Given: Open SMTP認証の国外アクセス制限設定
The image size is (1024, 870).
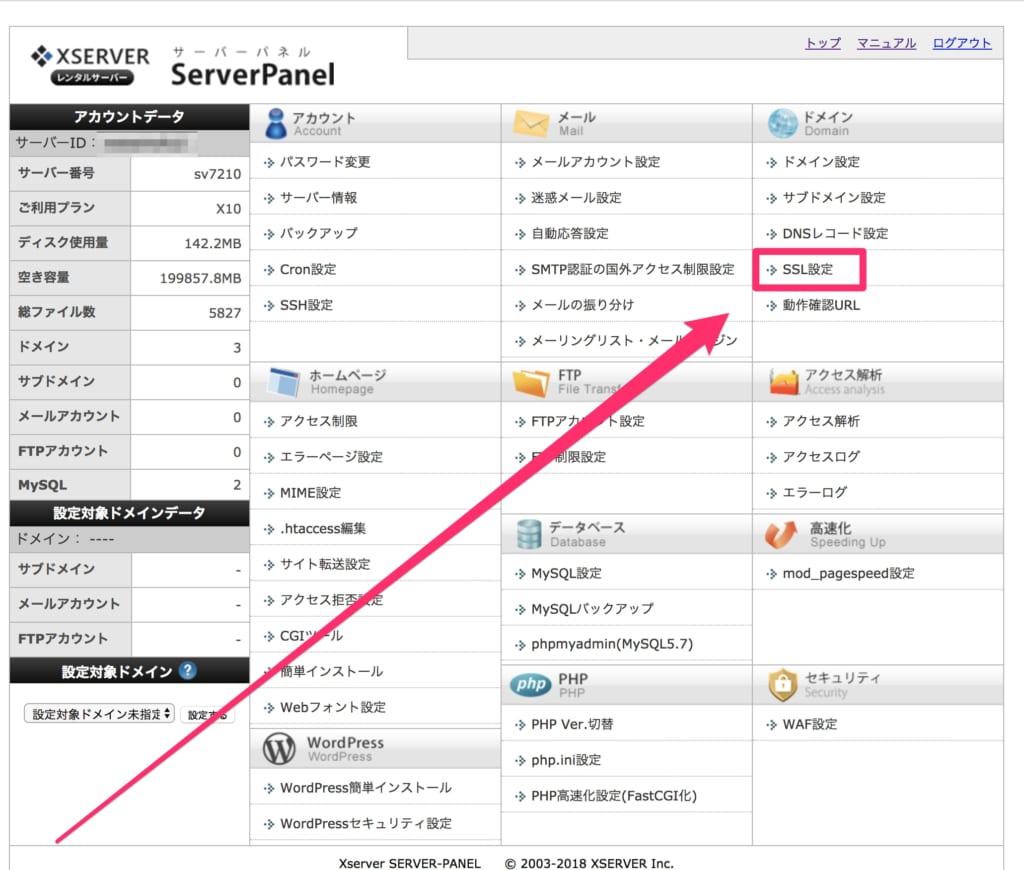Looking at the screenshot, I should pyautogui.click(x=632, y=269).
